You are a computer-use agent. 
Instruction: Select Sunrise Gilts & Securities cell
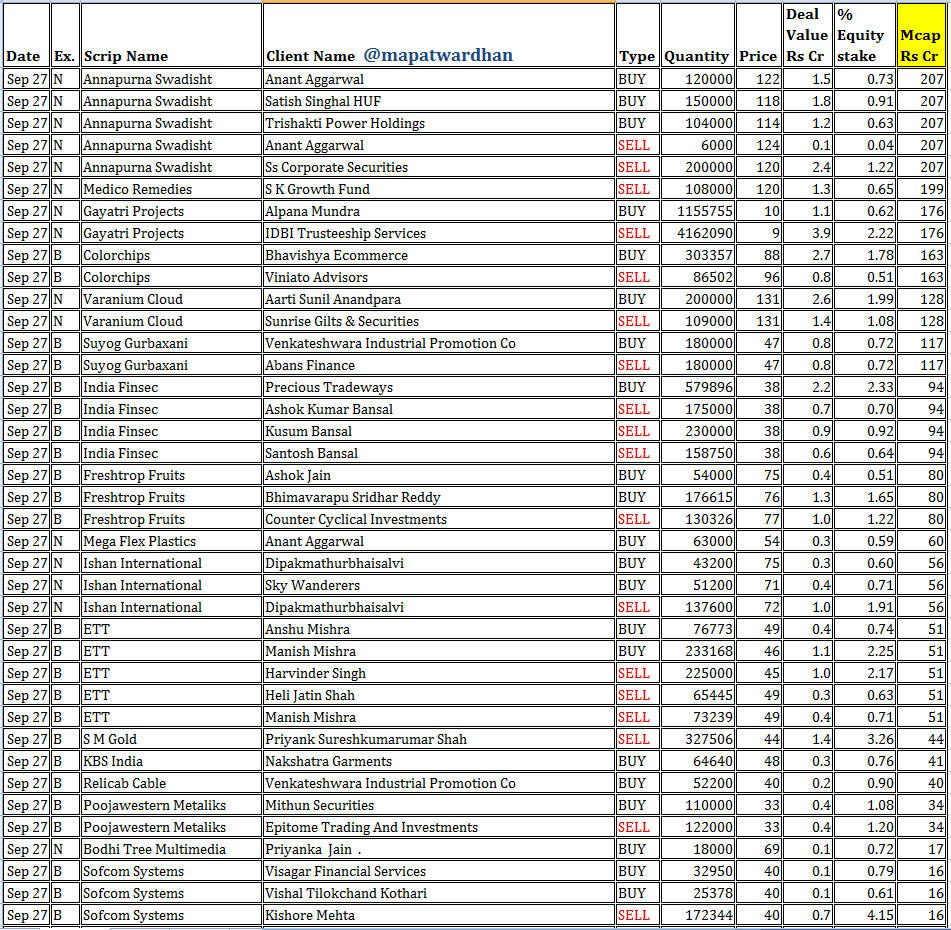[439, 322]
